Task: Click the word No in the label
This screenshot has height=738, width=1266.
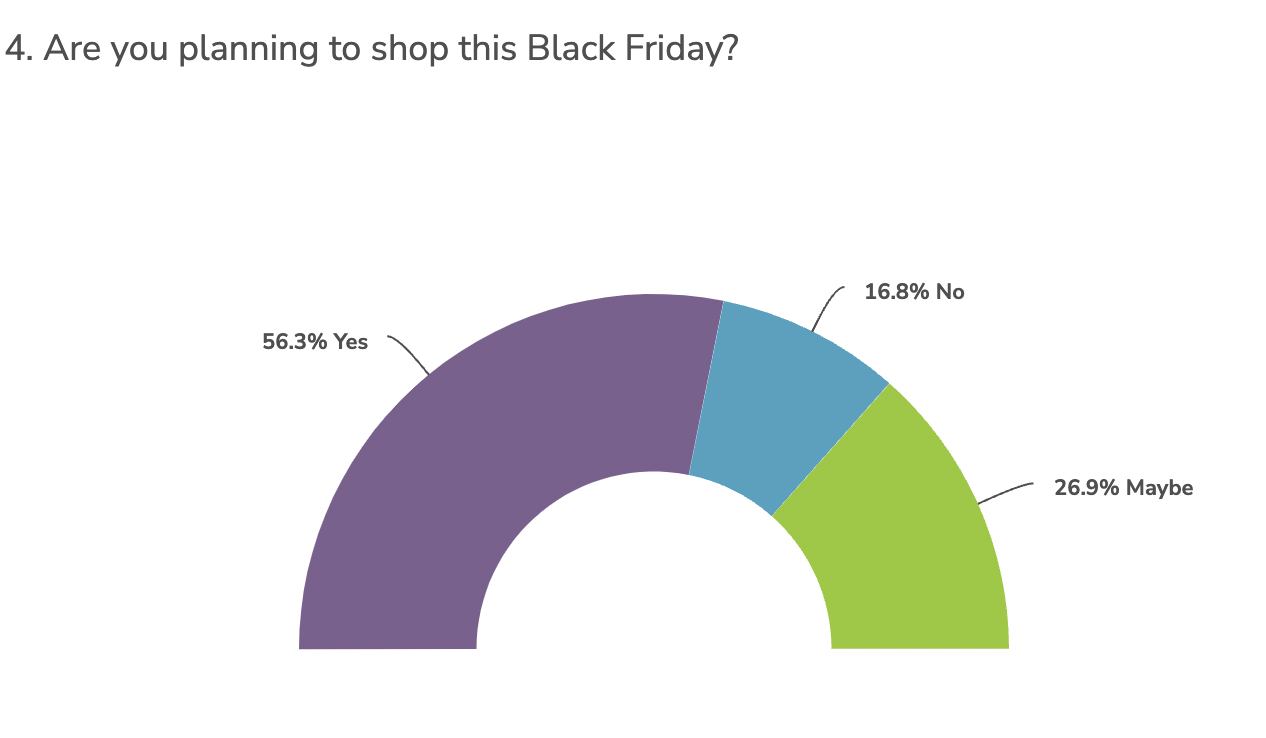Action: coord(951,292)
